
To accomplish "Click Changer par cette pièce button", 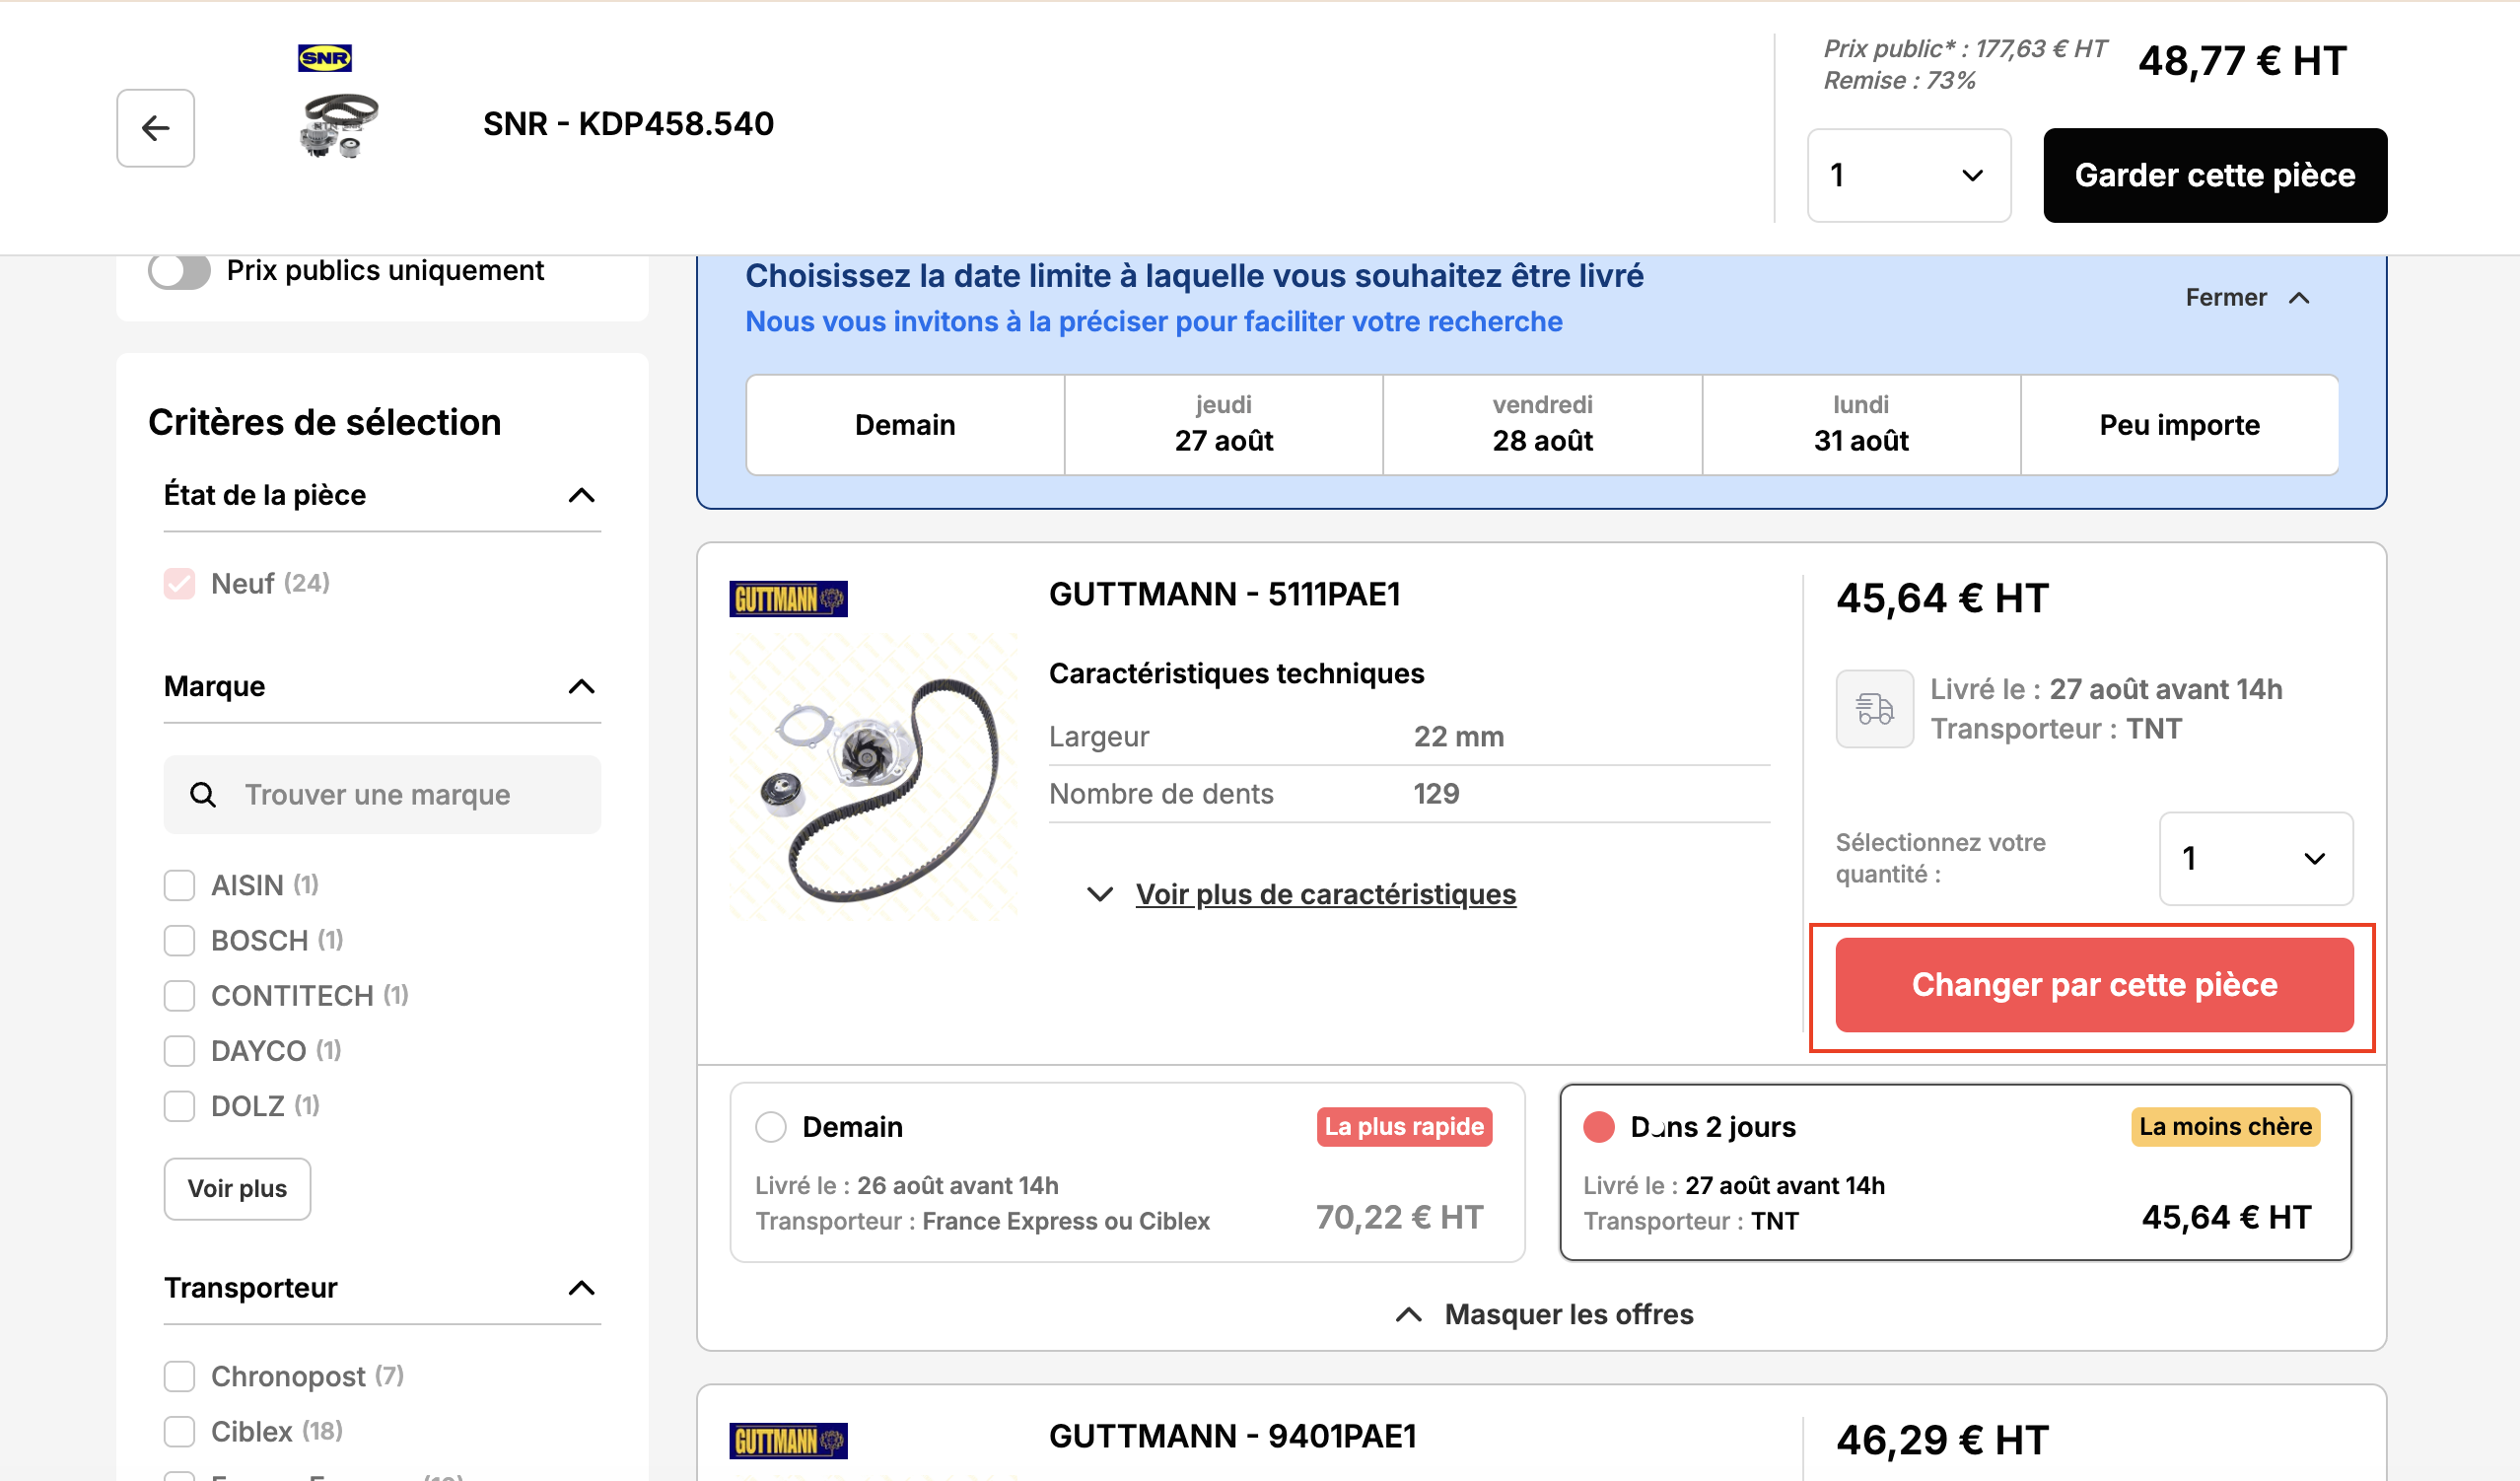I will 2094,985.
